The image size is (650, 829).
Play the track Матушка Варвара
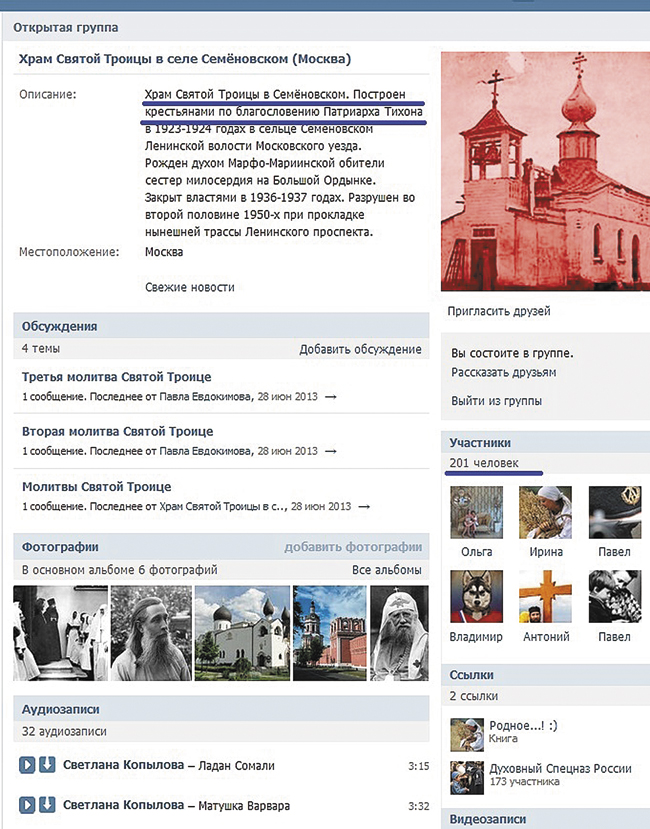coord(27,805)
